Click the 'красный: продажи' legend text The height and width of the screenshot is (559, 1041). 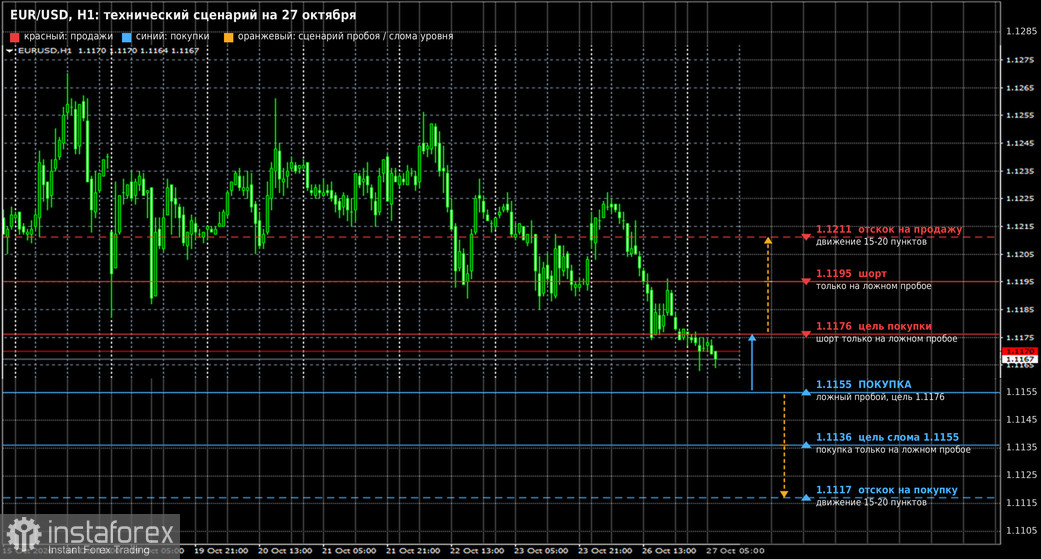[x=68, y=37]
